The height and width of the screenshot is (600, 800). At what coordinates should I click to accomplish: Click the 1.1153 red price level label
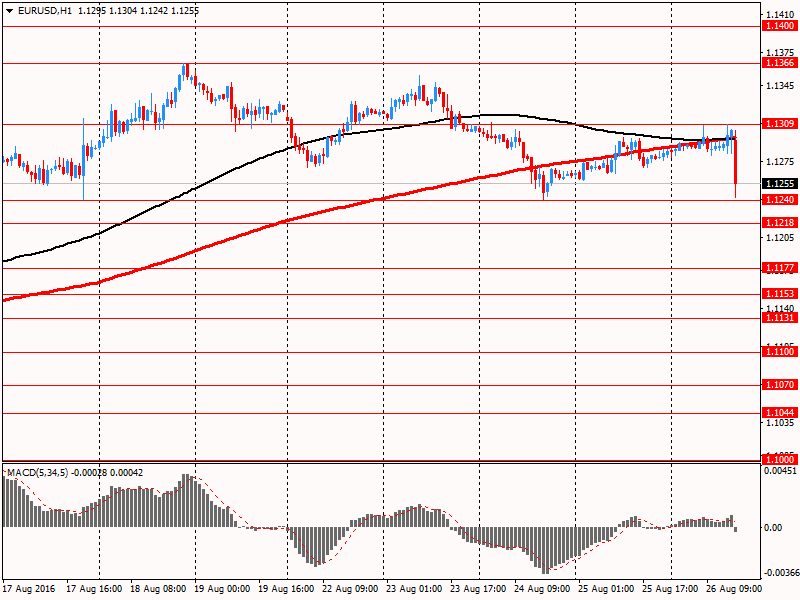point(779,293)
